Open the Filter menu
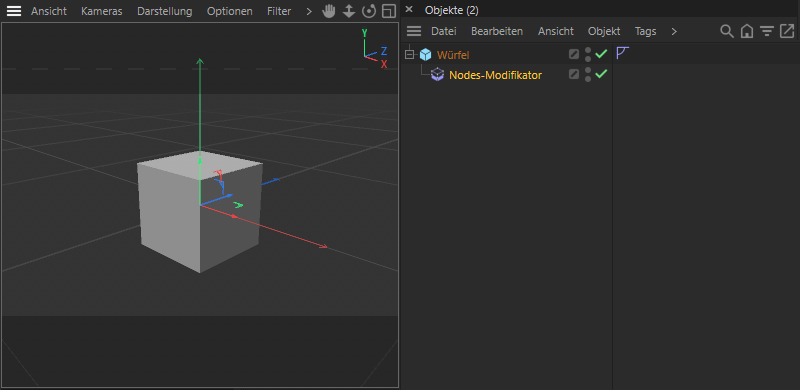 click(x=279, y=11)
